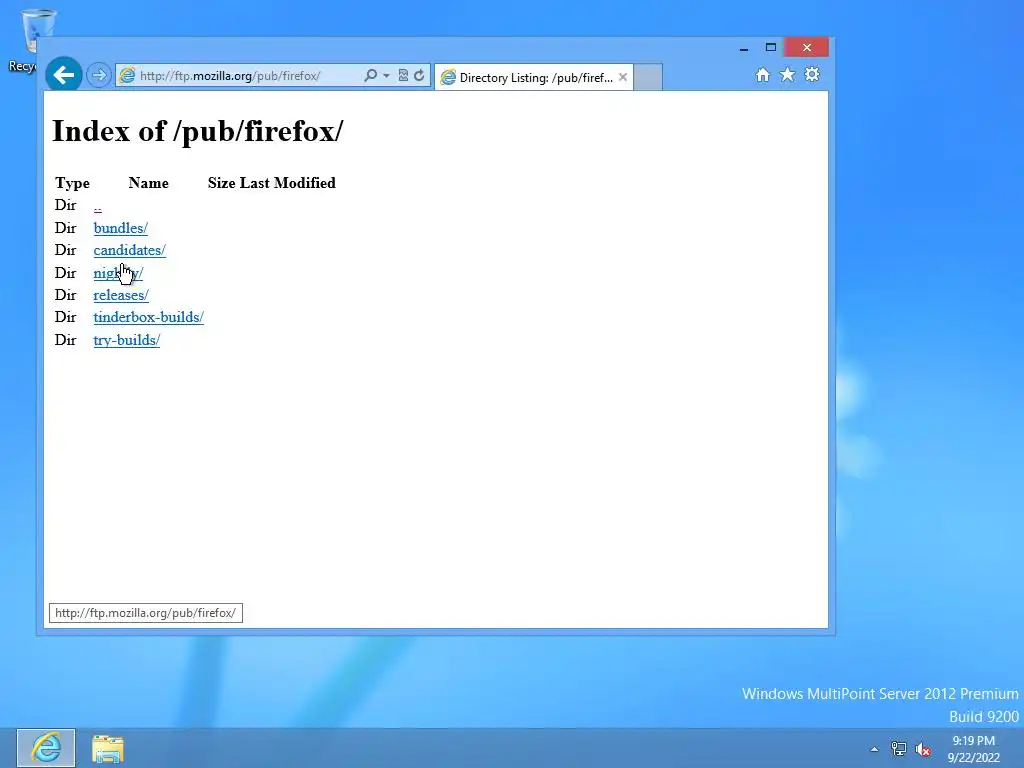
Task: Select the Recycle Bin desktop icon
Action: click(29, 39)
